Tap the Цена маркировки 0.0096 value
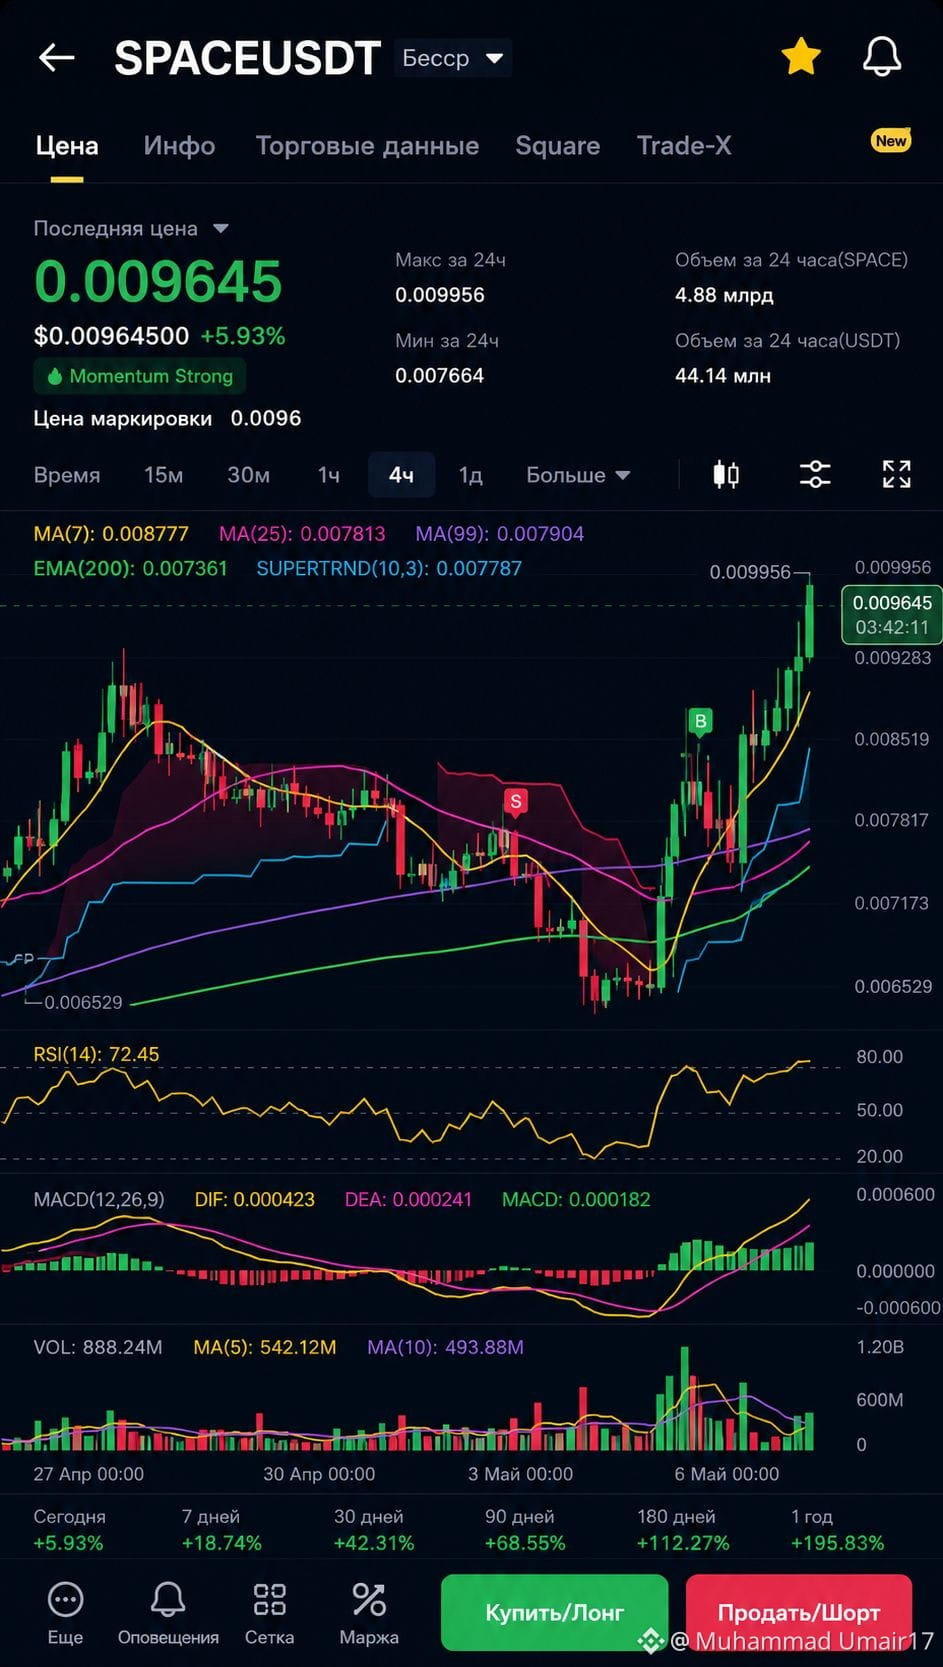This screenshot has height=1667, width=943. tap(266, 418)
